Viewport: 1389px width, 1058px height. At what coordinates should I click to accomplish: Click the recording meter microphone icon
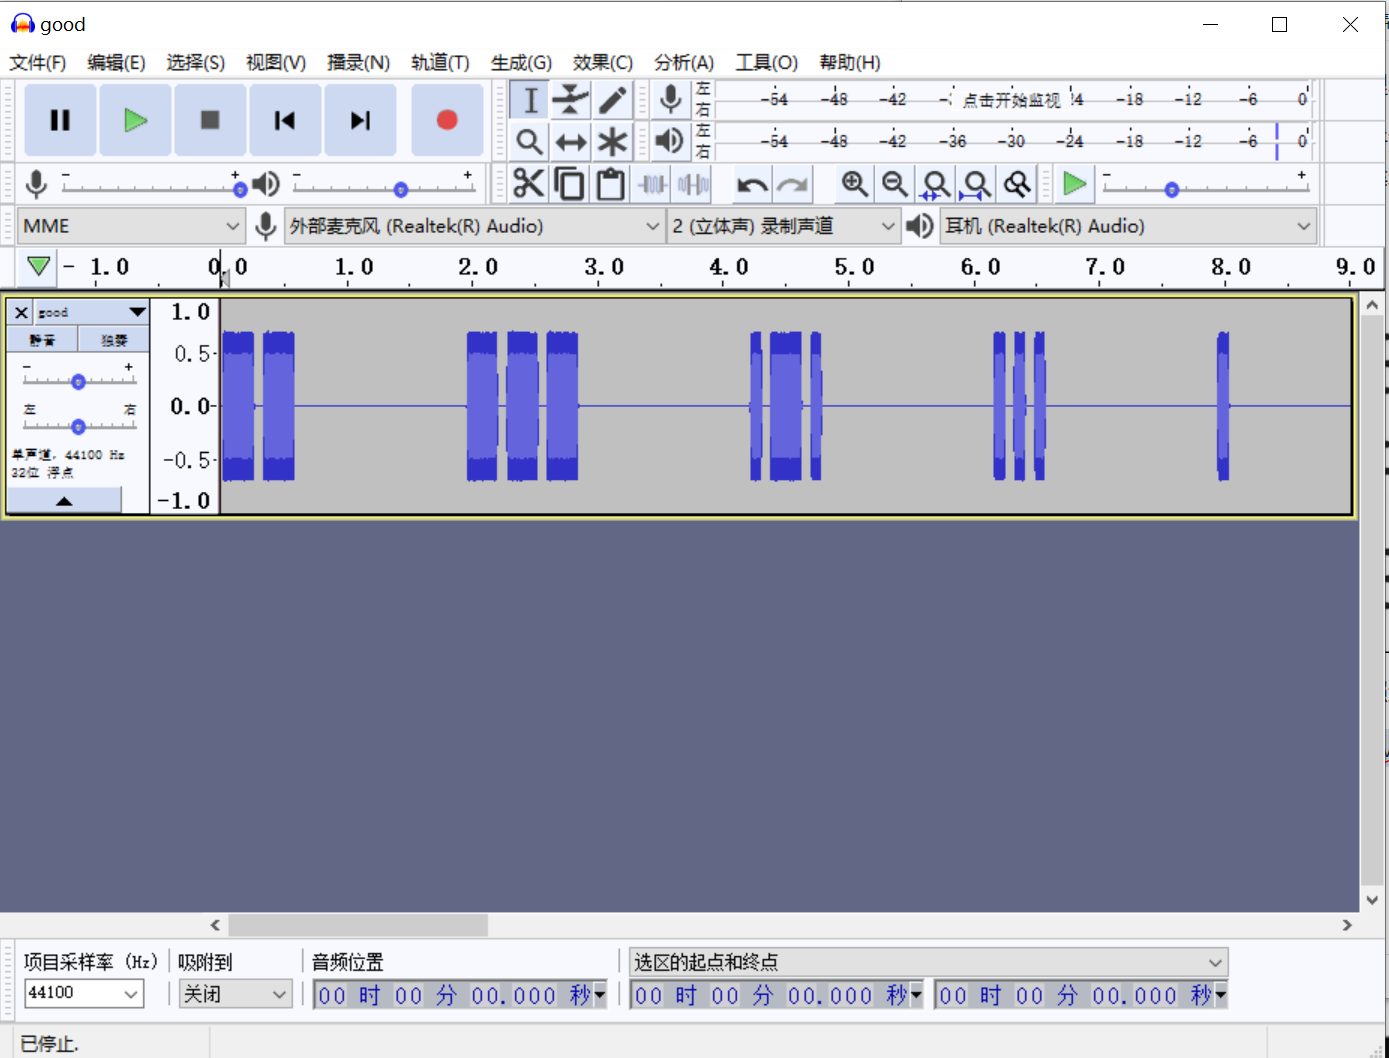pyautogui.click(x=671, y=99)
